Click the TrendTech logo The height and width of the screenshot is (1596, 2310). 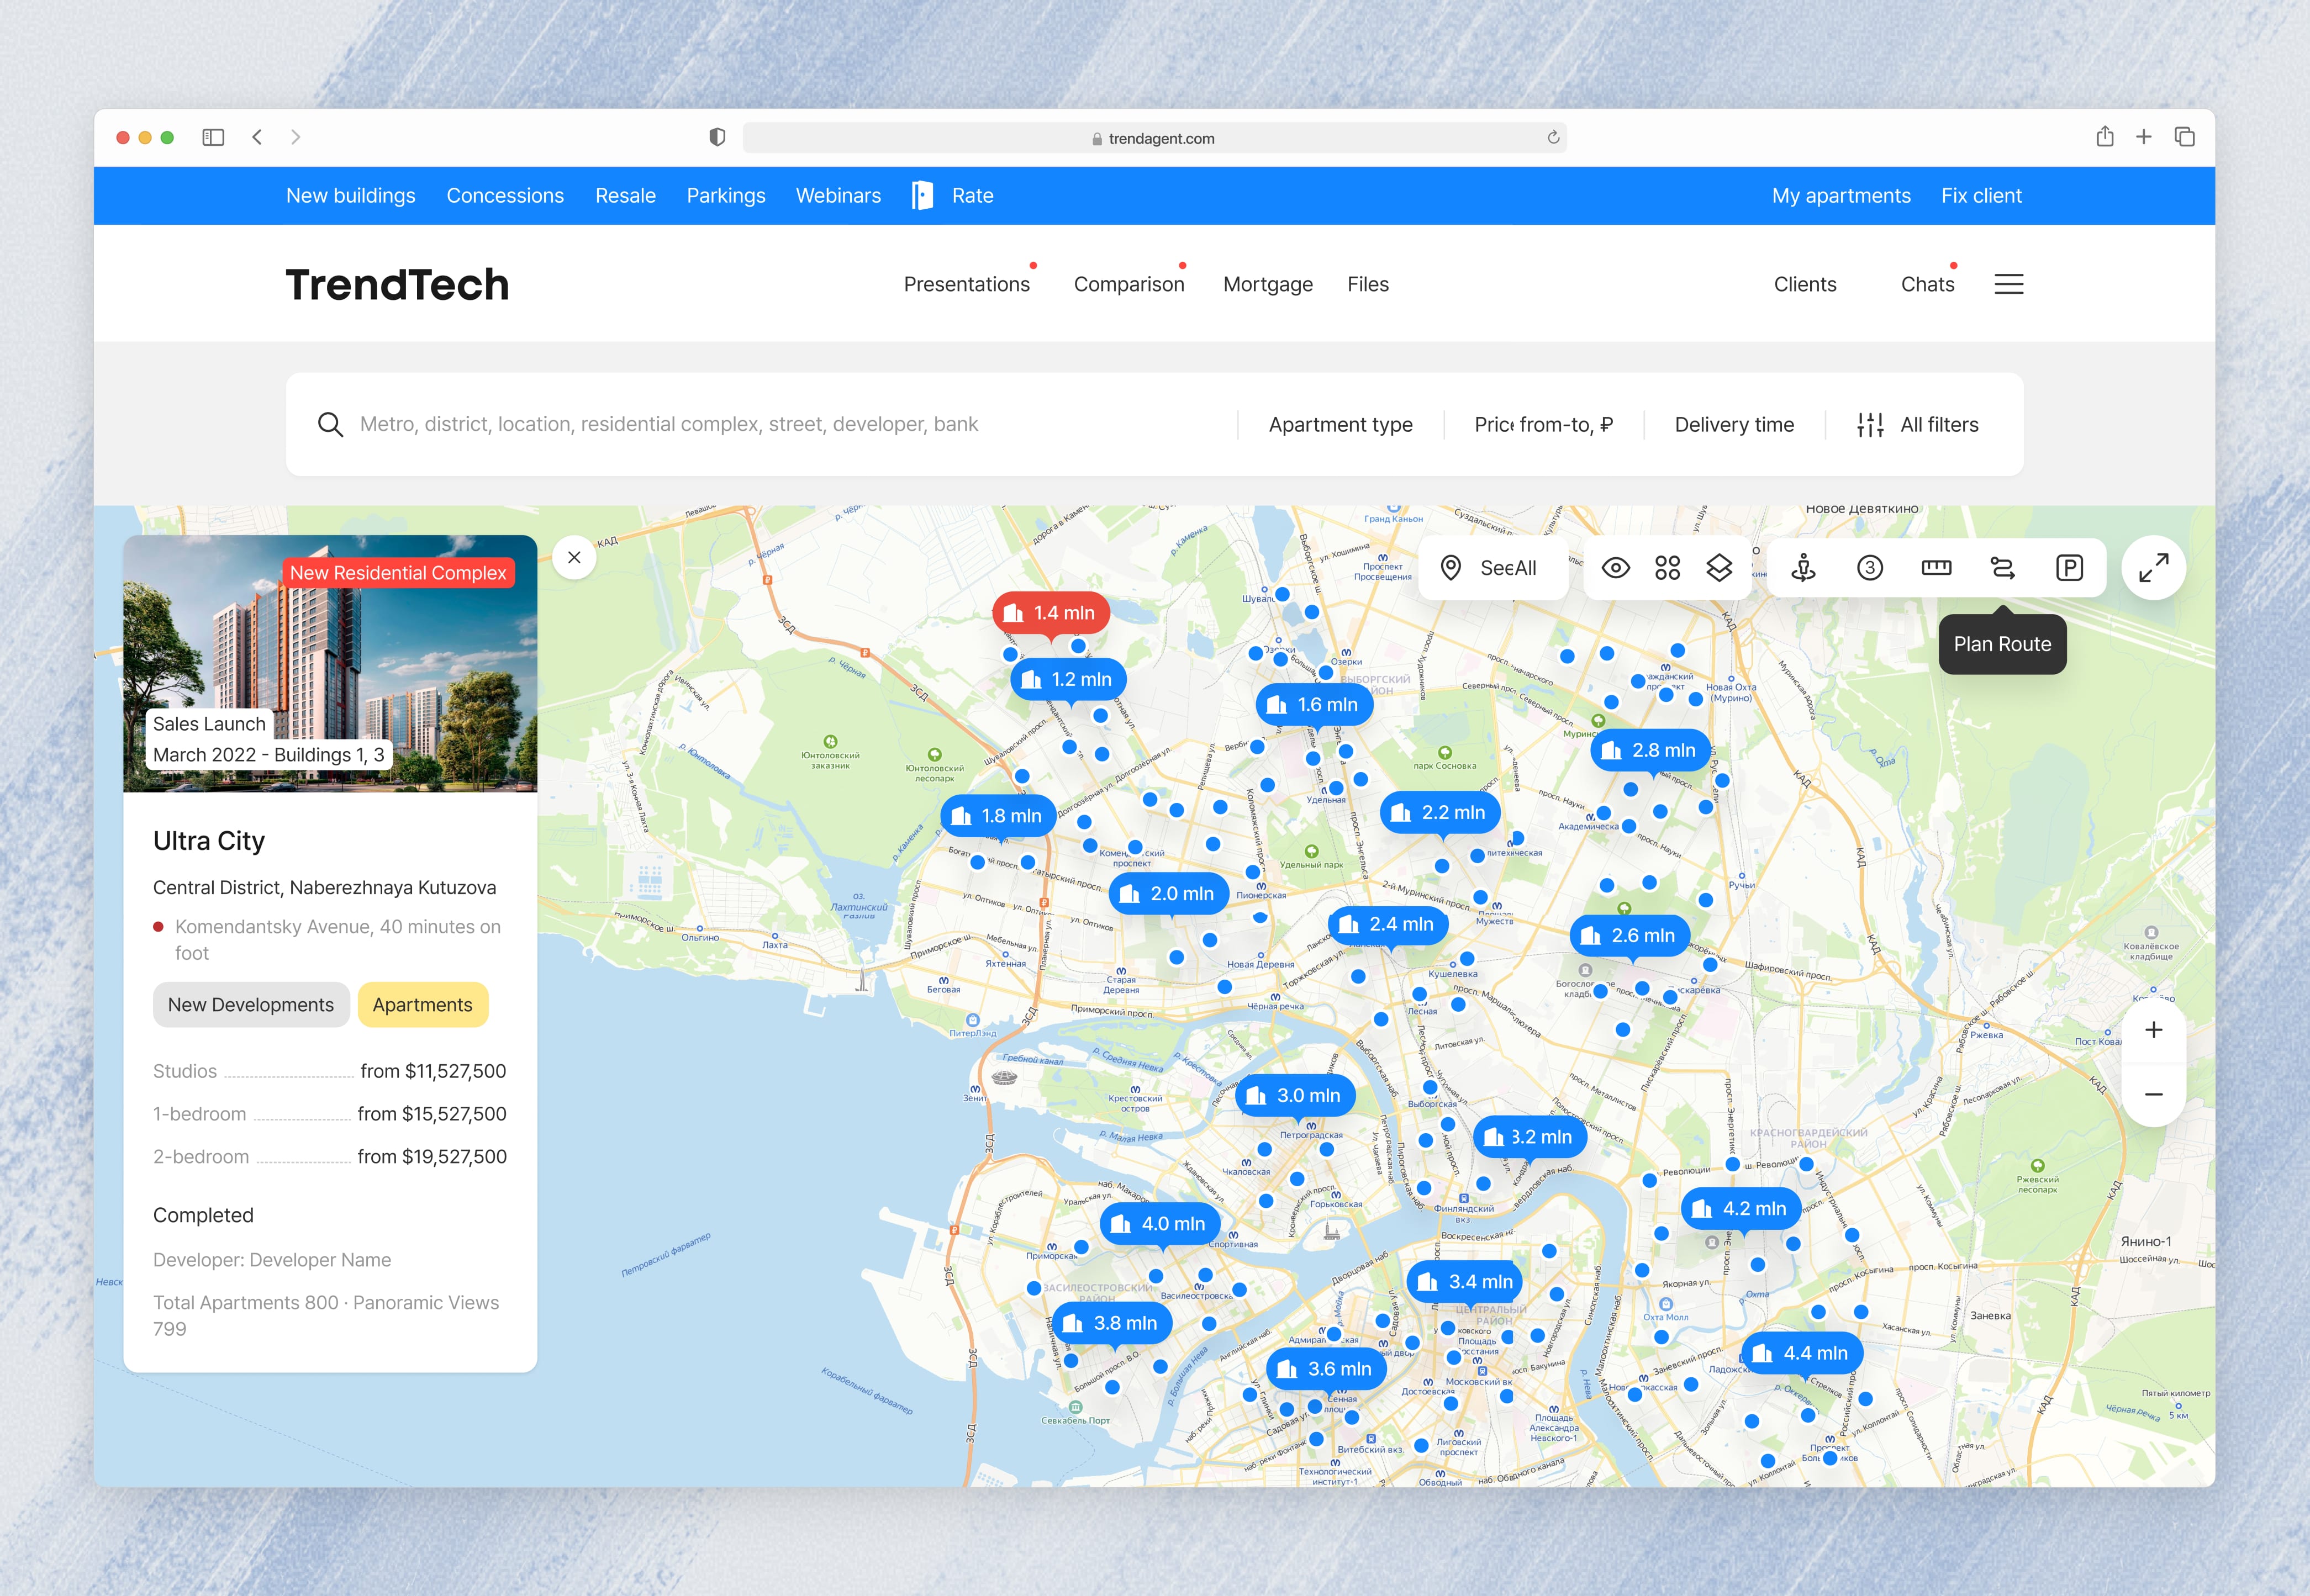(397, 284)
